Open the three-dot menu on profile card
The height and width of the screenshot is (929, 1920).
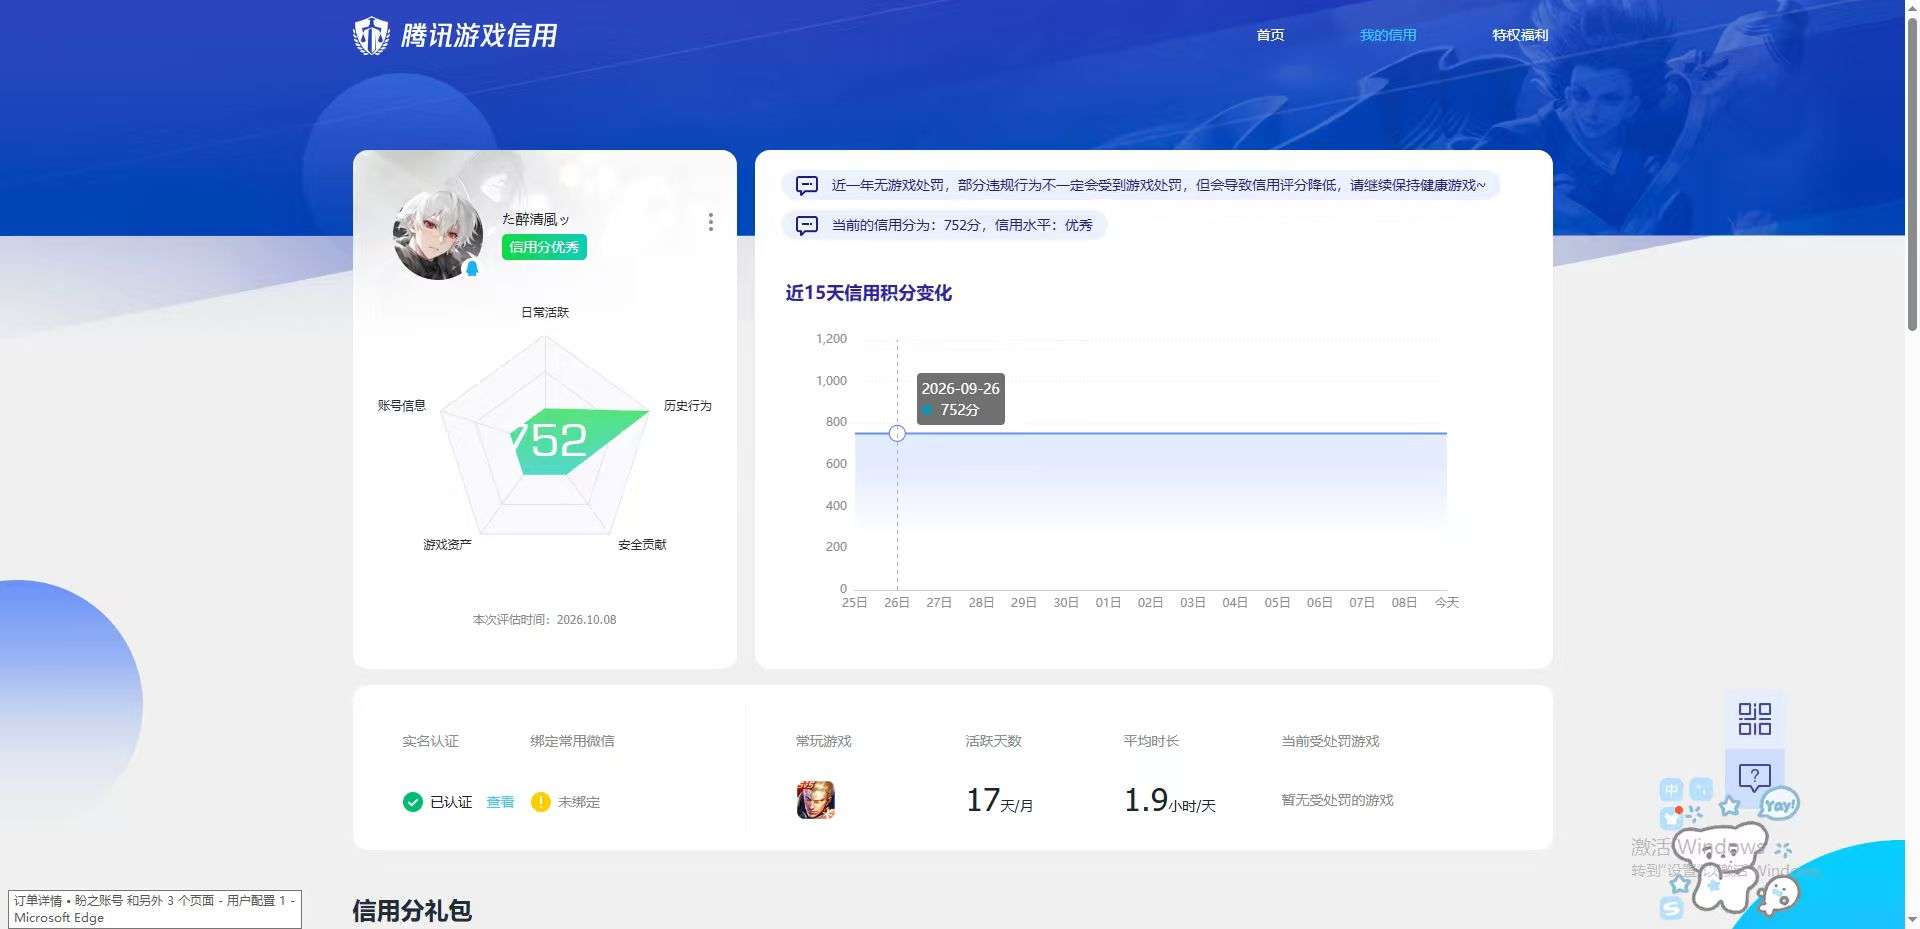pos(710,222)
